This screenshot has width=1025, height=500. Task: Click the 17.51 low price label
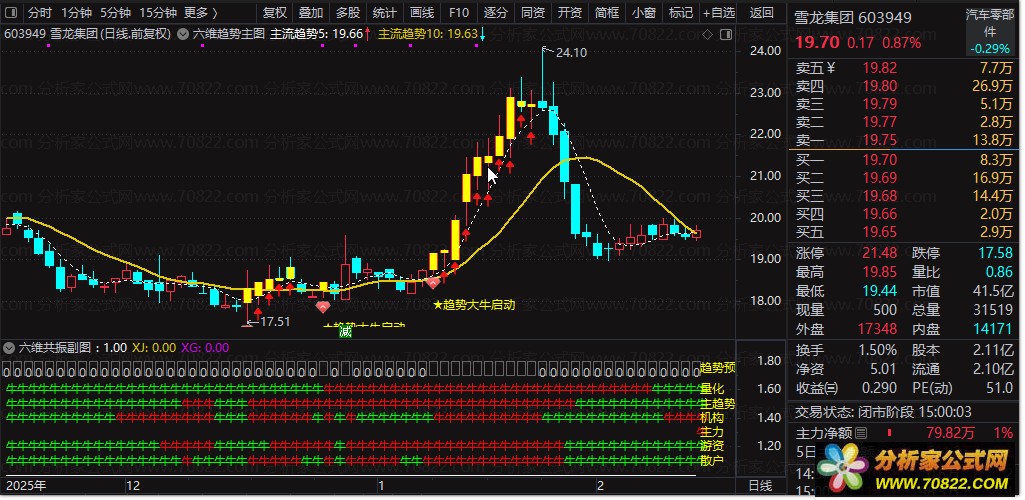point(275,321)
